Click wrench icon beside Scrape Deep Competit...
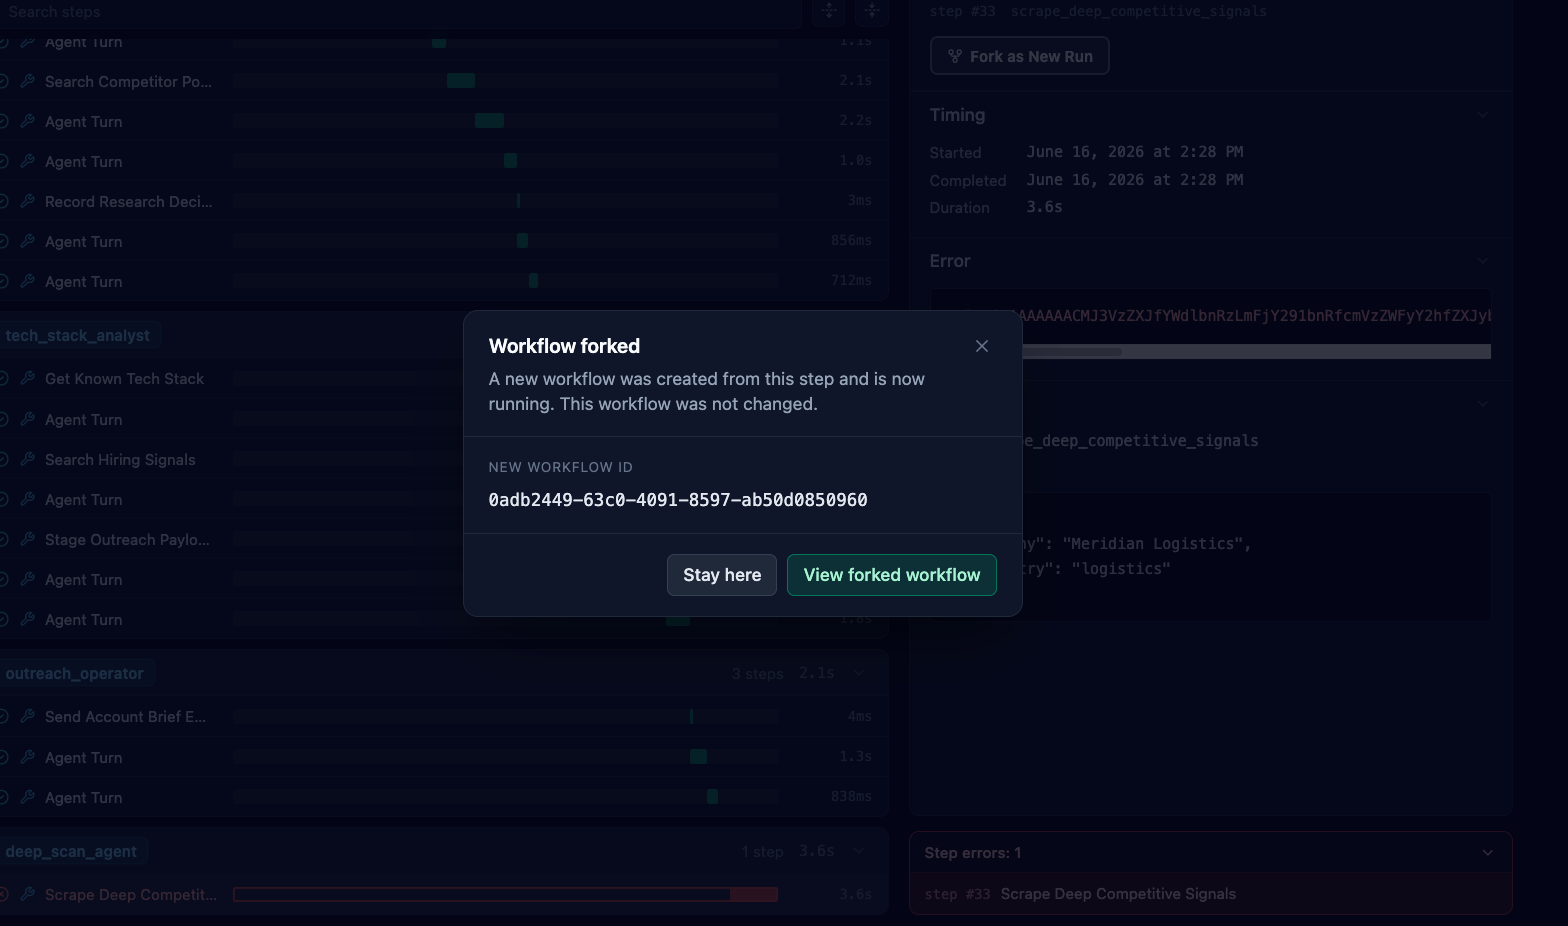Screen dimensions: 1568x926 click(x=28, y=894)
